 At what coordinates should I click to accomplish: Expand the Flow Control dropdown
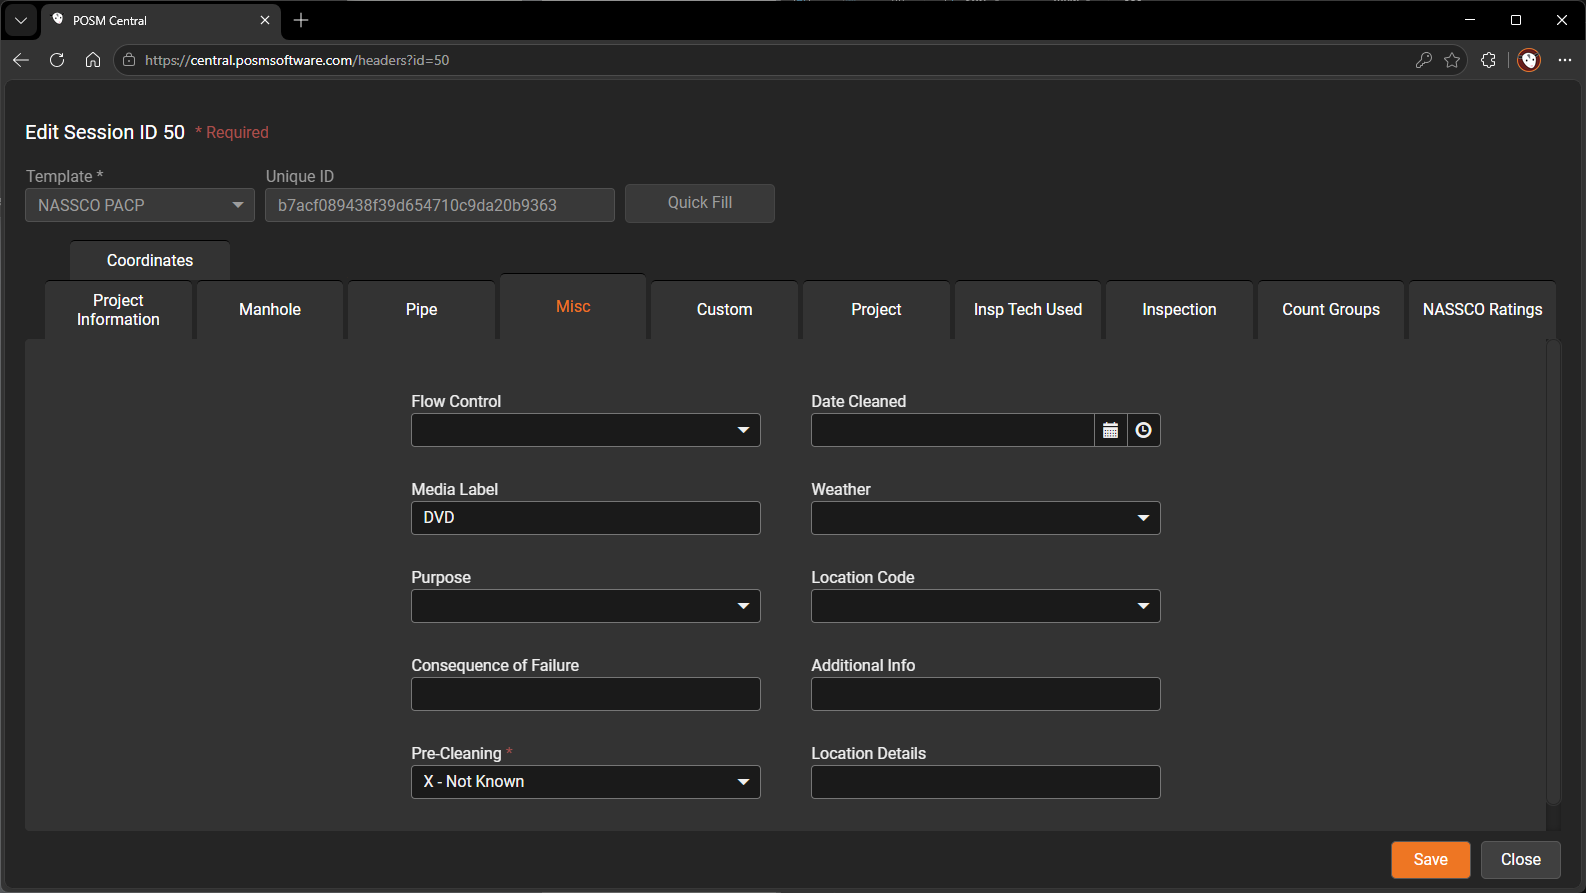pos(586,430)
